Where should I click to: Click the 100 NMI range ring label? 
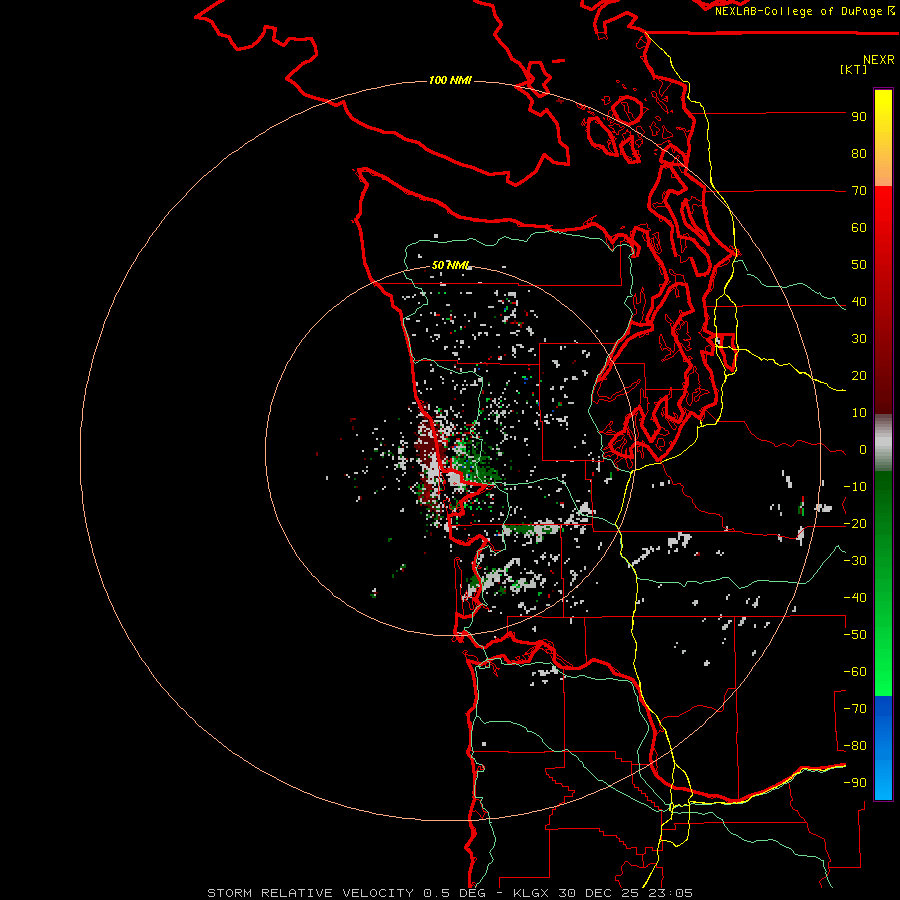(450, 80)
